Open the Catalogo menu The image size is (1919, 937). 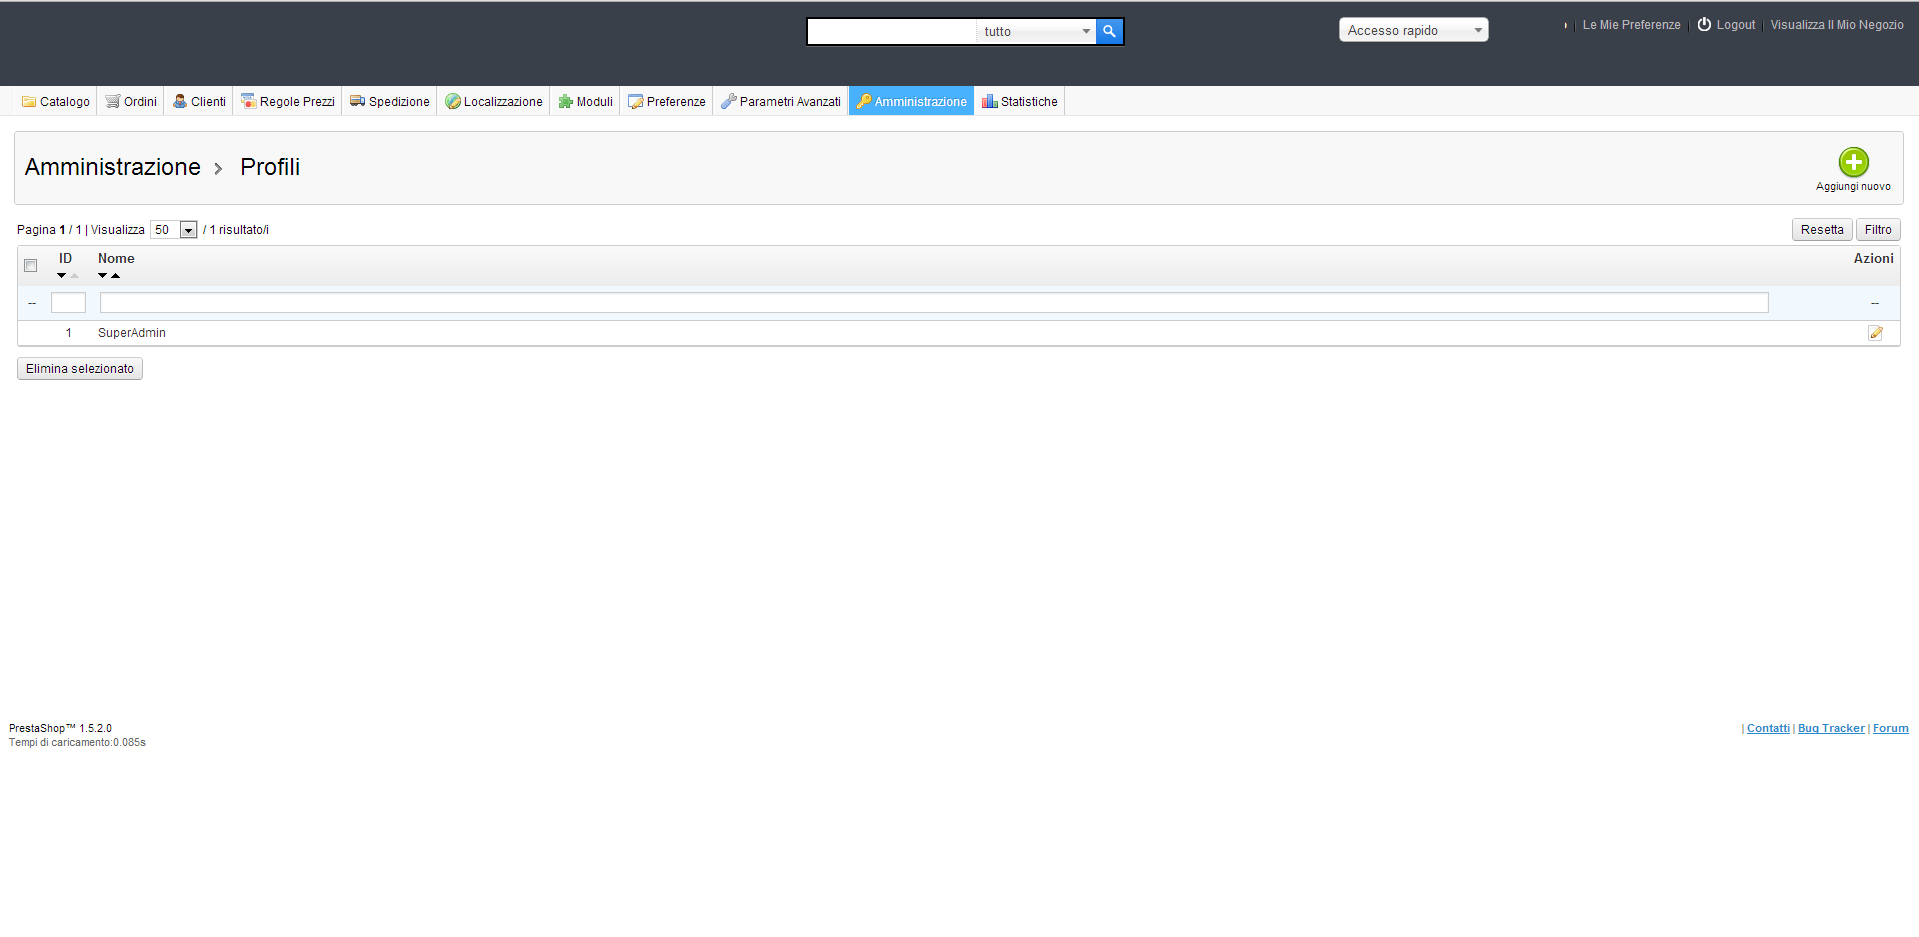(x=56, y=101)
